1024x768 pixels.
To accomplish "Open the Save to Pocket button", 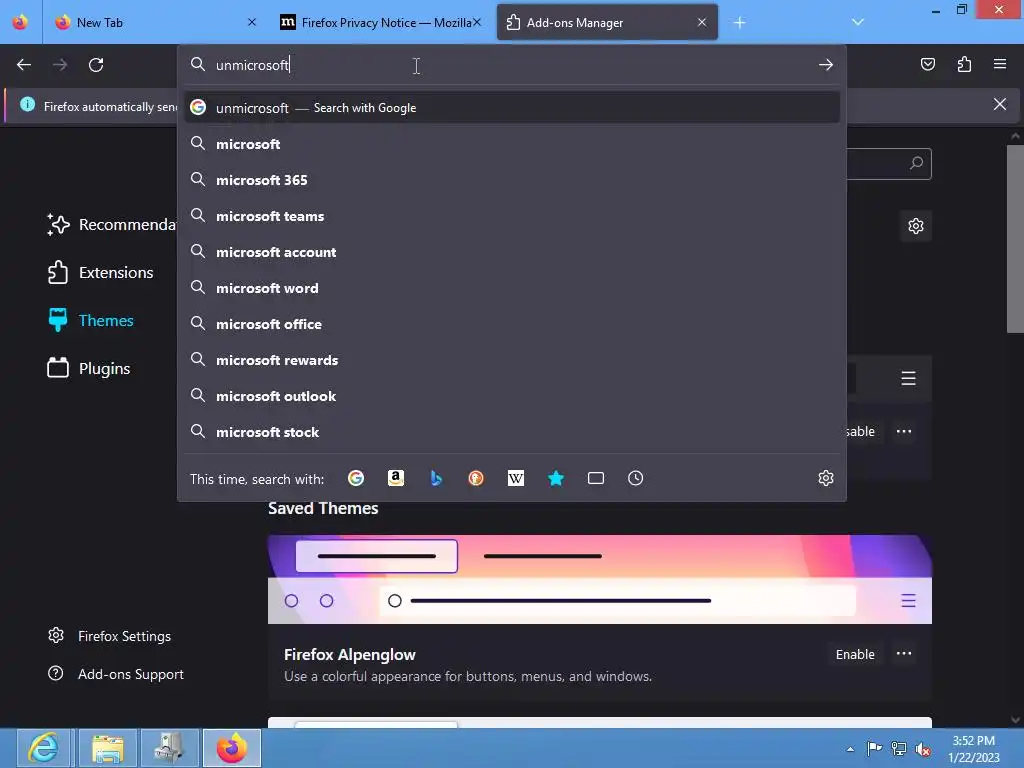I will point(927,64).
